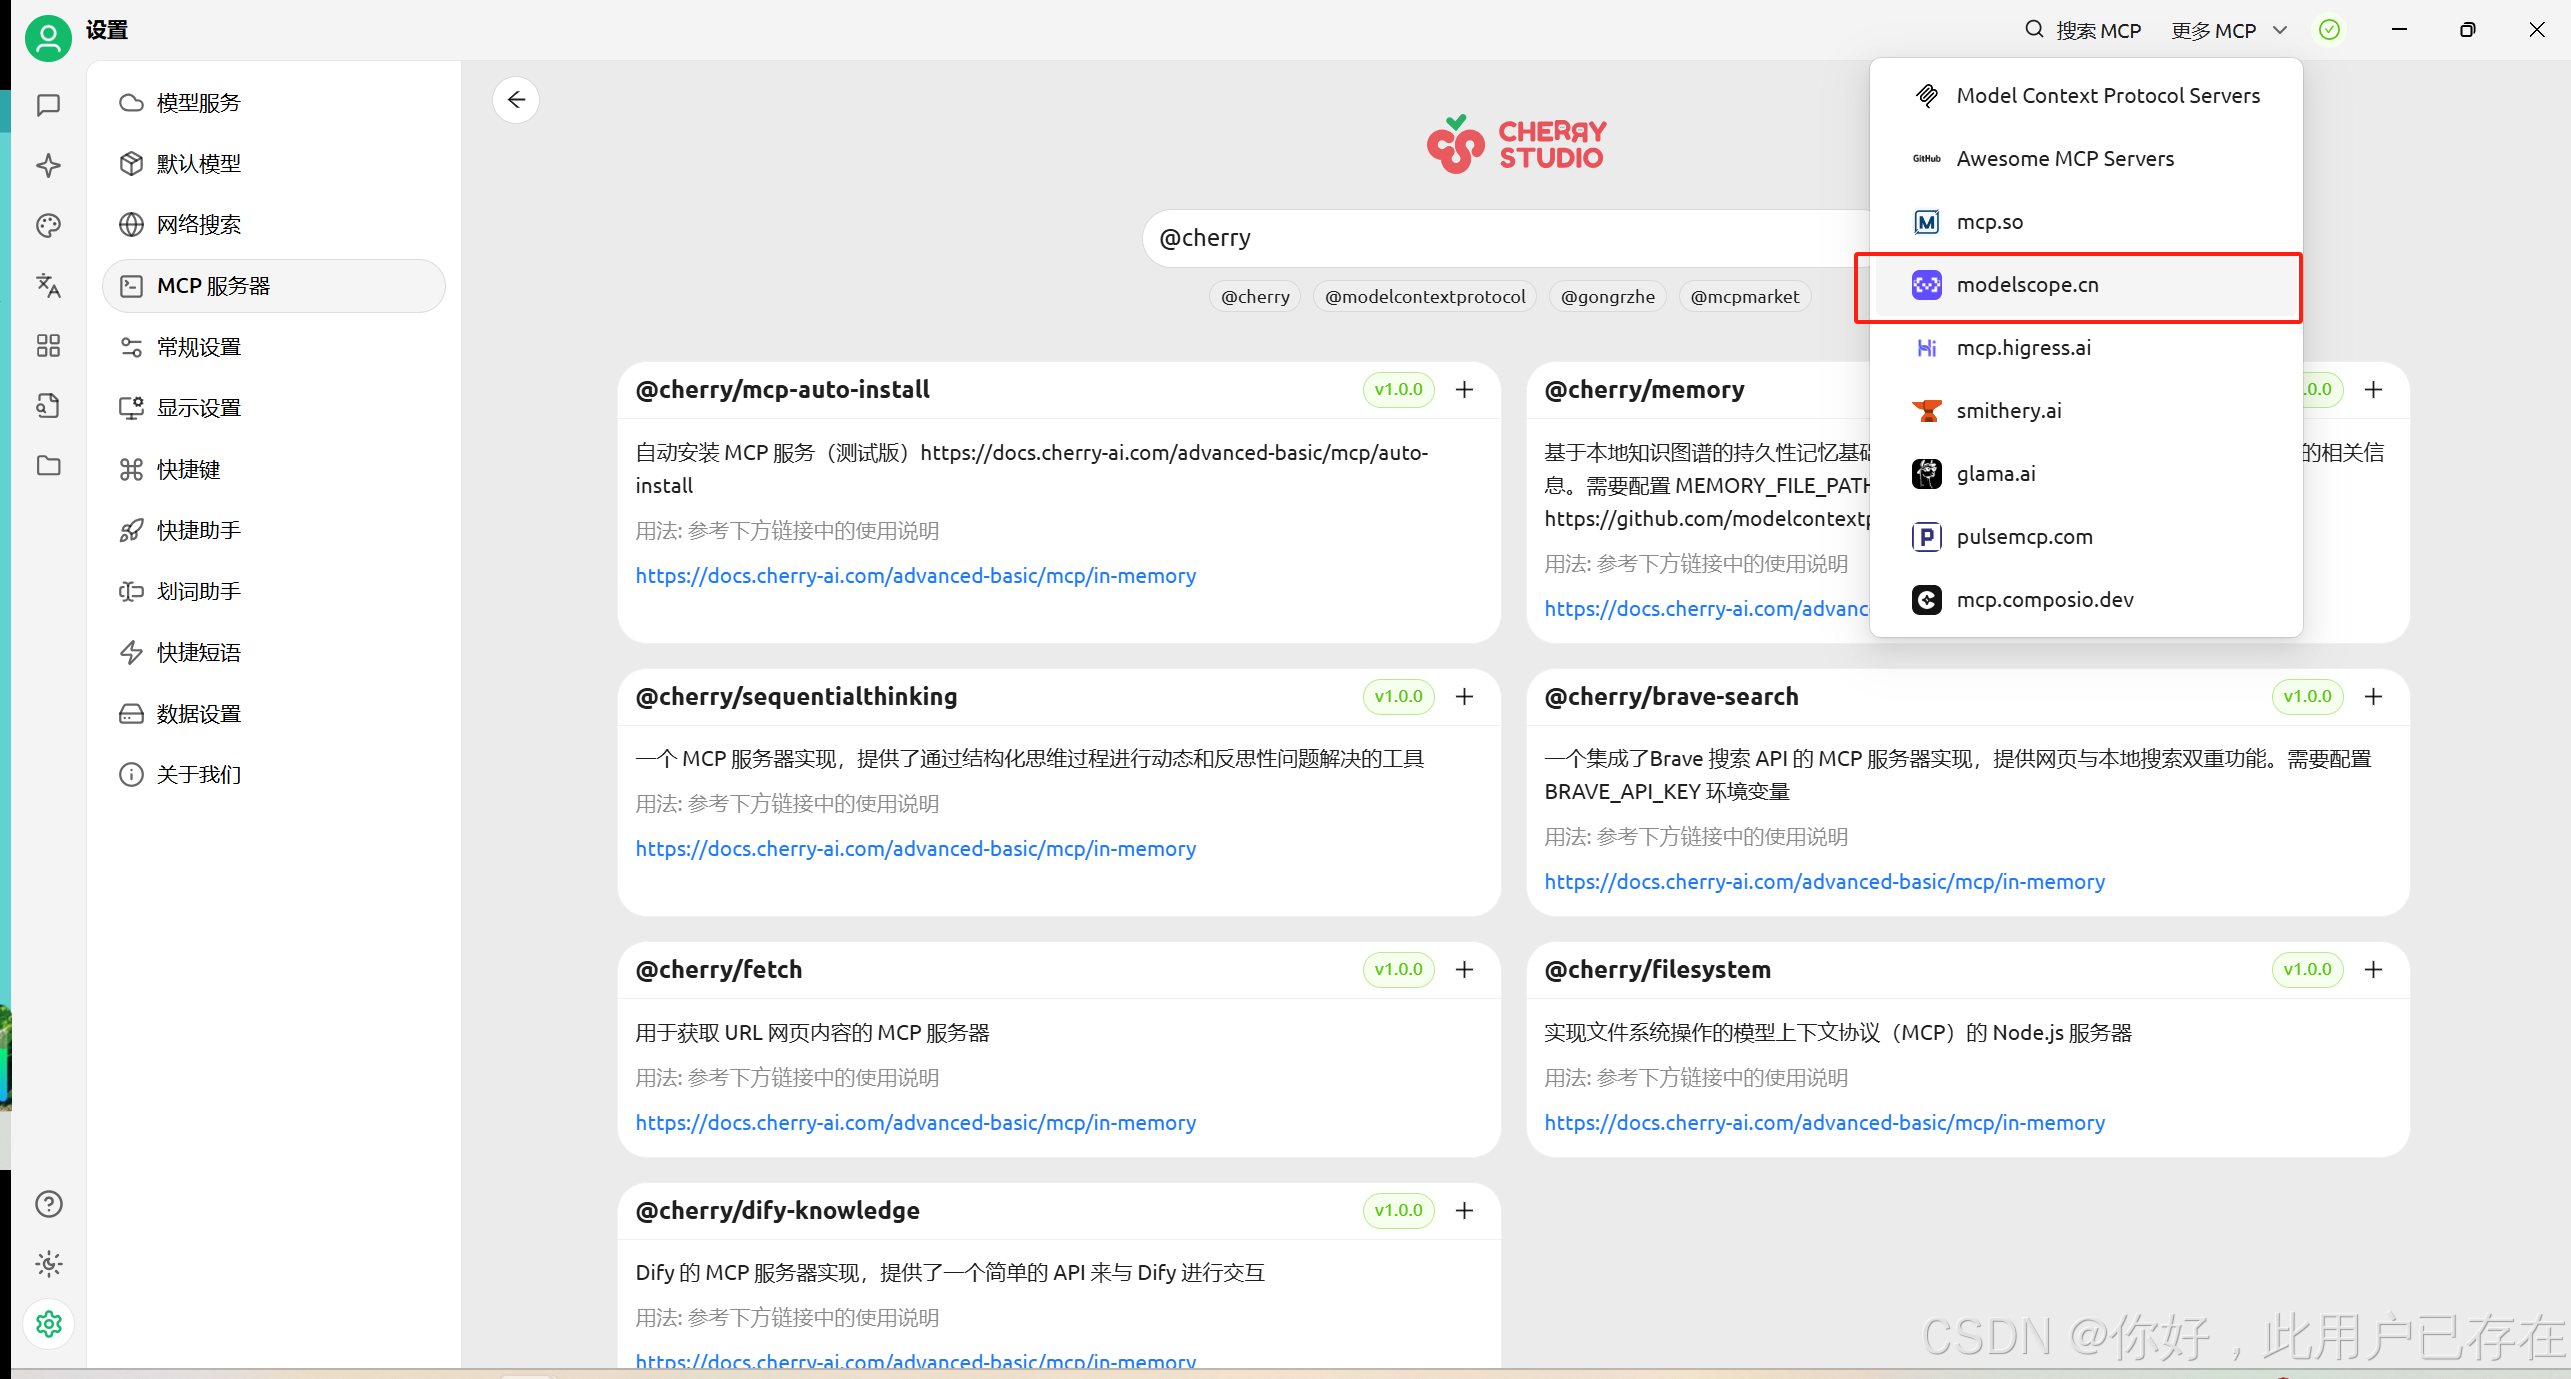Open MCP 服务器 settings section
The image size is (2571, 1379).
[x=273, y=286]
